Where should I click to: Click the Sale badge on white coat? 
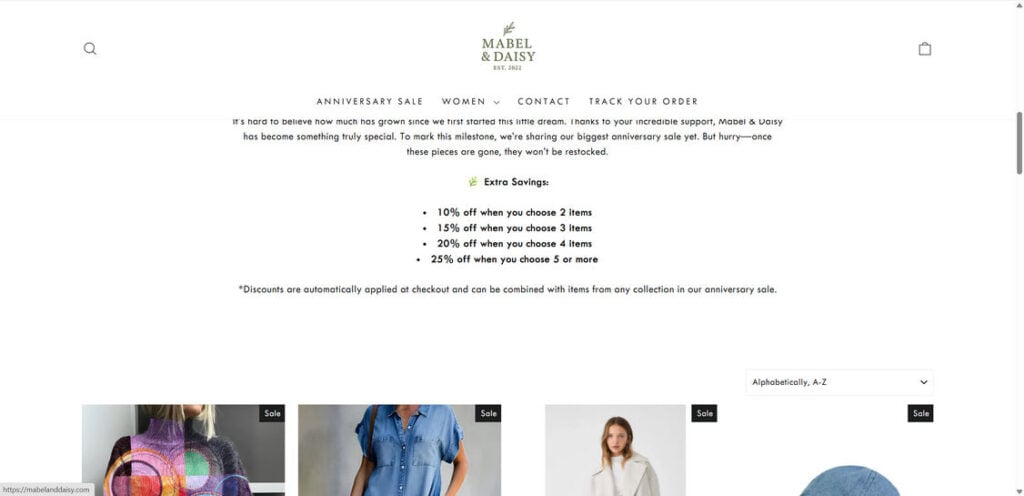705,413
